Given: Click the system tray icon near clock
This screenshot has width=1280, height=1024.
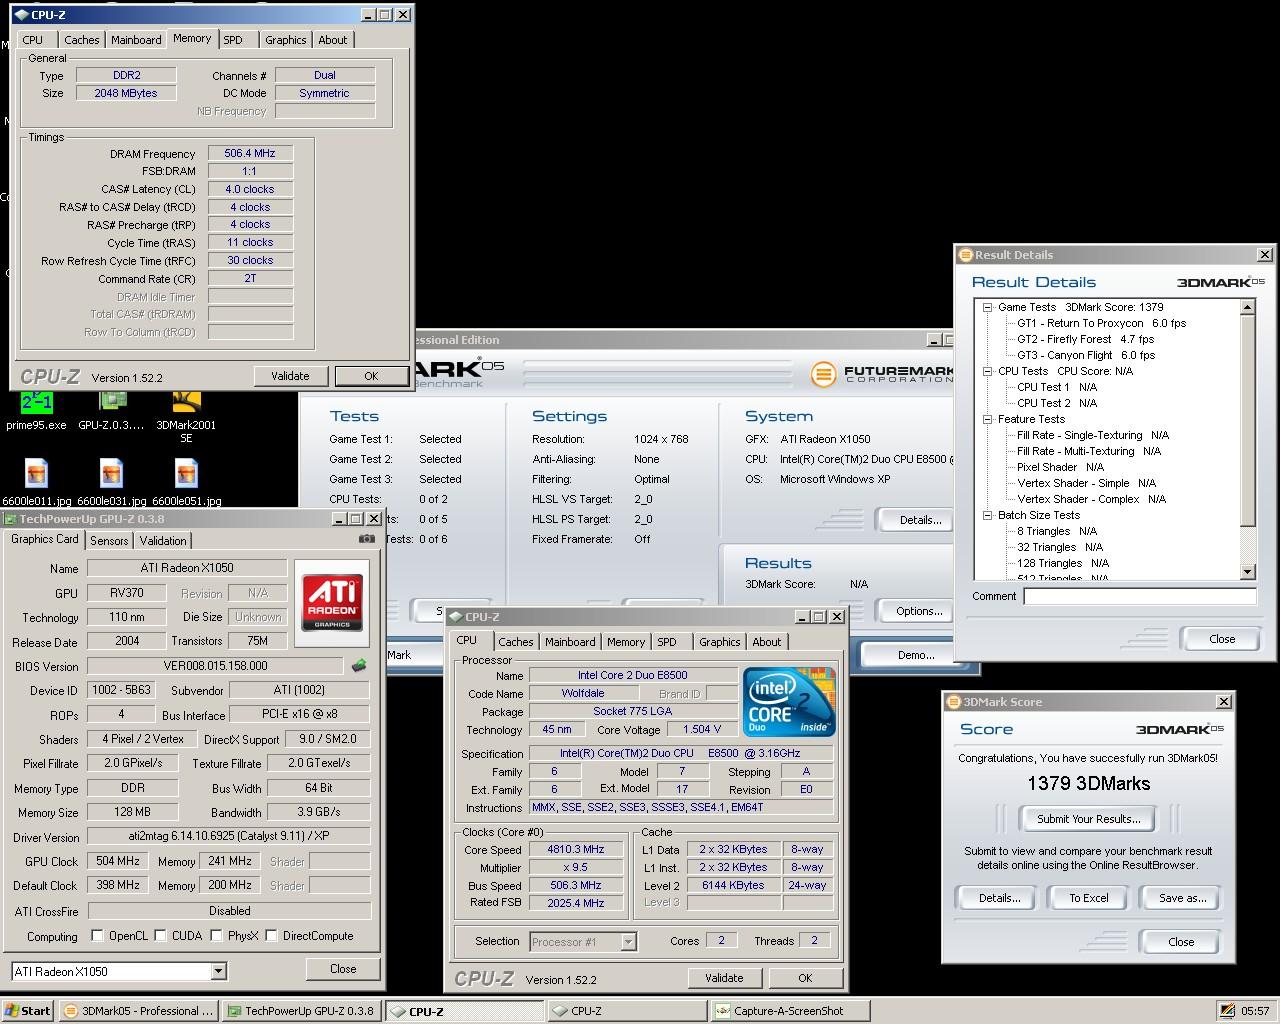Looking at the screenshot, I should (x=1227, y=1011).
